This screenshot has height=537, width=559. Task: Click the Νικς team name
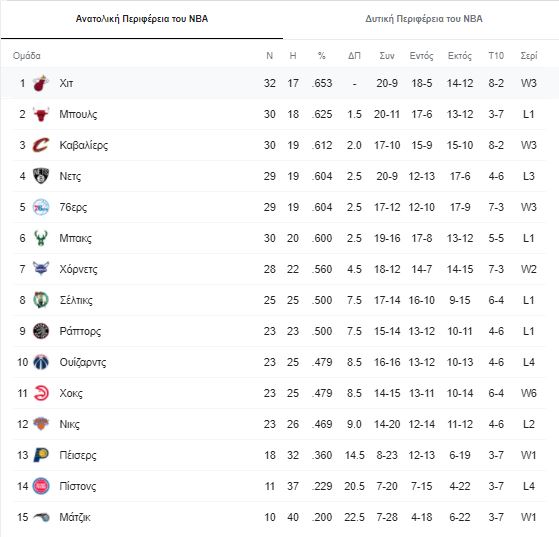click(70, 424)
